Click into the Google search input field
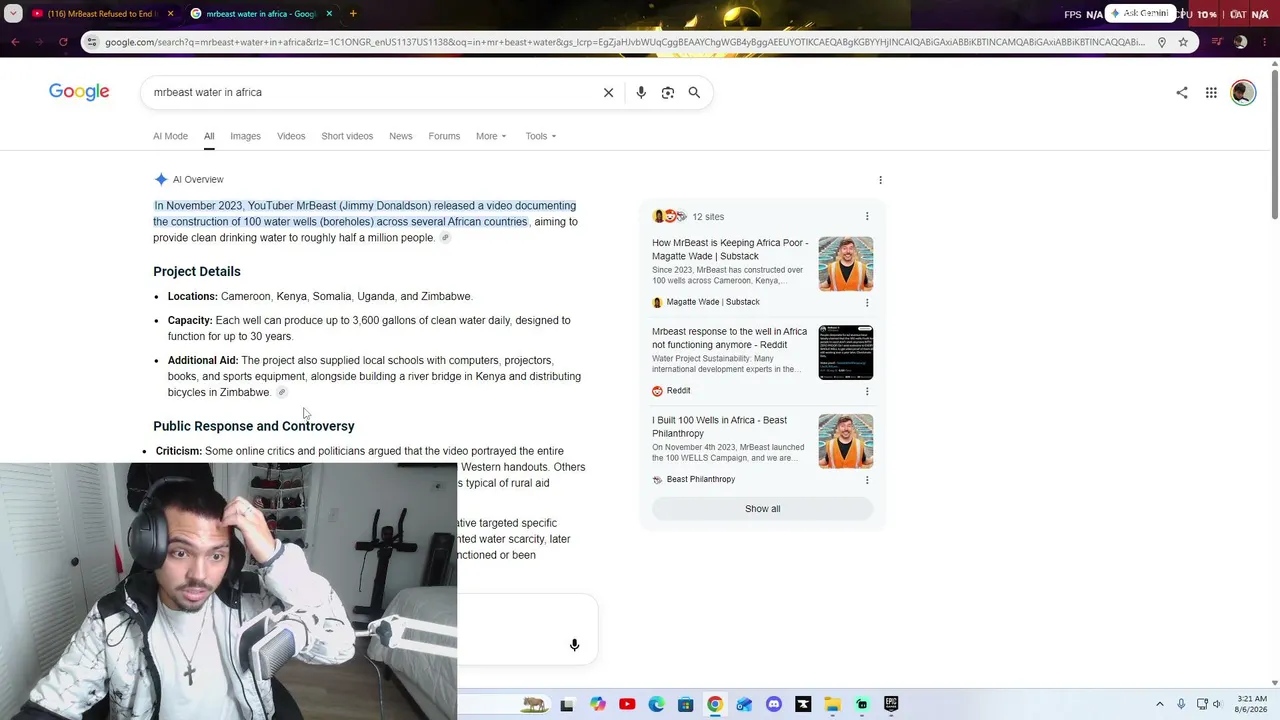The height and width of the screenshot is (720, 1280). tap(370, 92)
